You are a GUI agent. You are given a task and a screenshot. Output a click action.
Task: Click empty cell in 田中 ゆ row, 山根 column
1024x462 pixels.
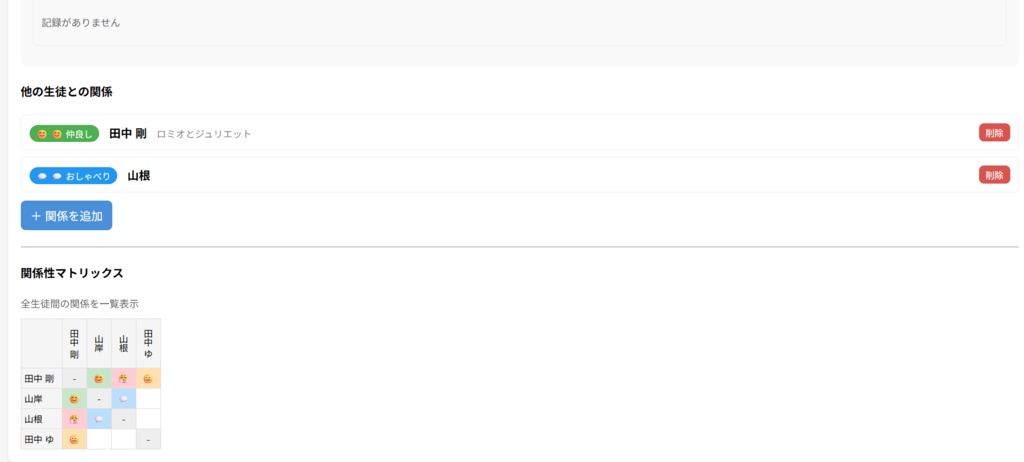pos(123,439)
